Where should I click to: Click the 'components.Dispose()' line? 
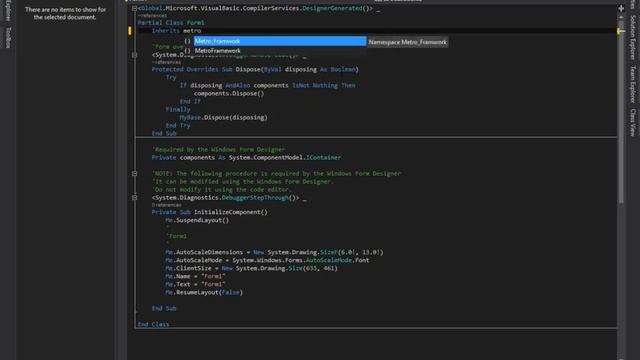pos(229,93)
